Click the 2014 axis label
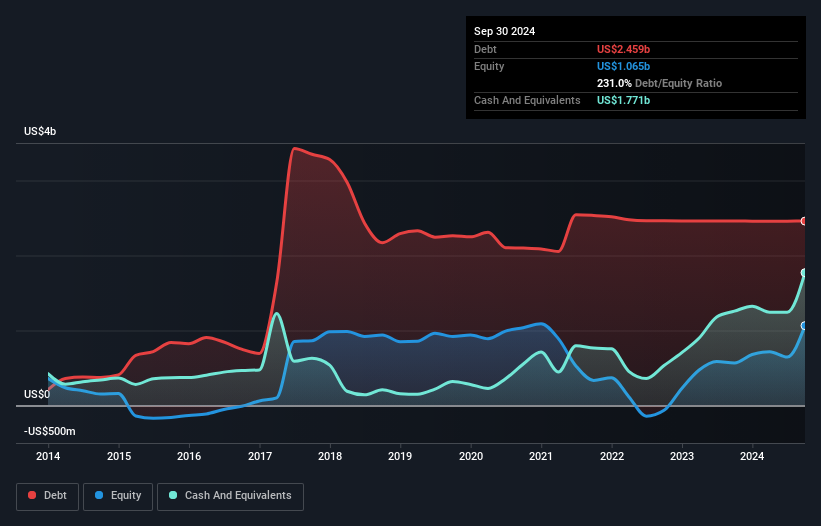 click(48, 456)
